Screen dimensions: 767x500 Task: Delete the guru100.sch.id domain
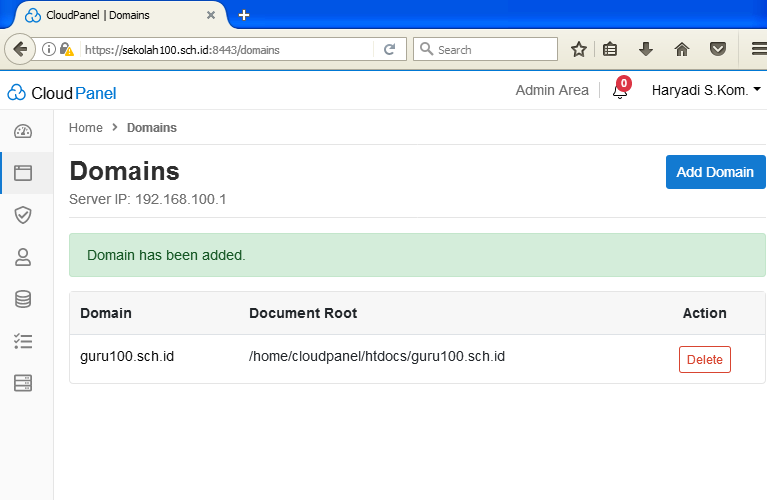(704, 360)
